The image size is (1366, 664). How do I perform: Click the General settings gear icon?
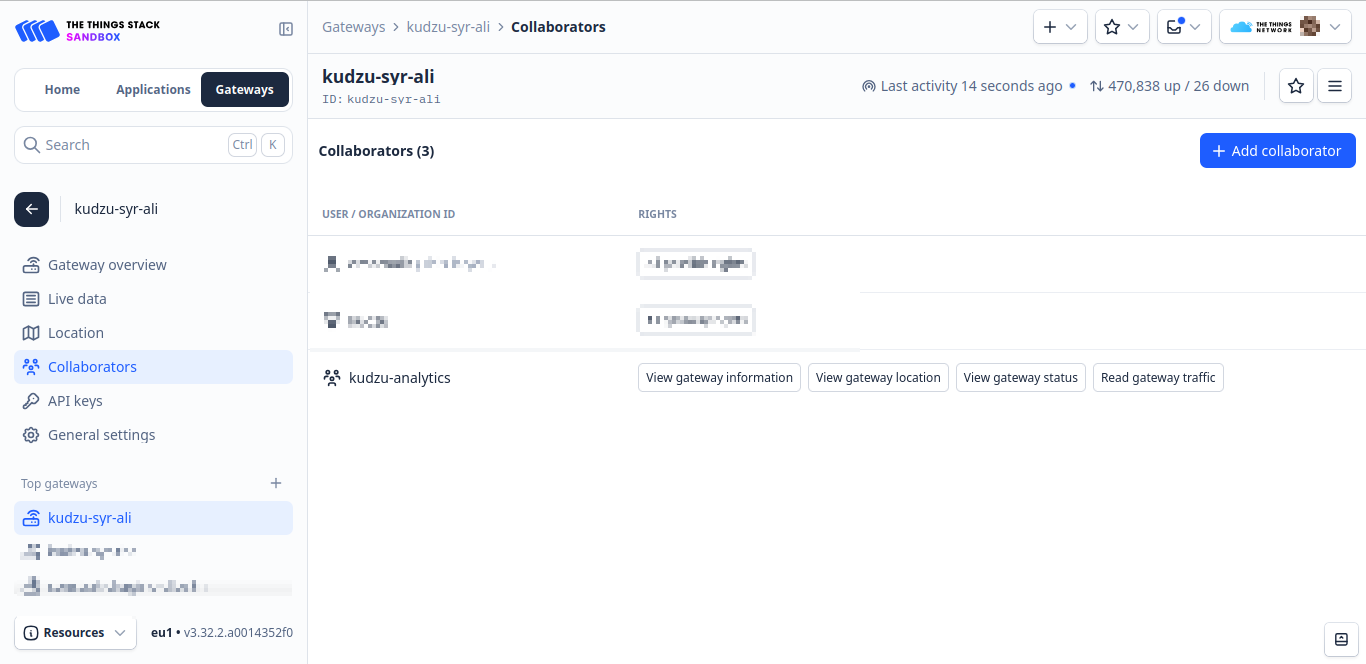pos(31,435)
